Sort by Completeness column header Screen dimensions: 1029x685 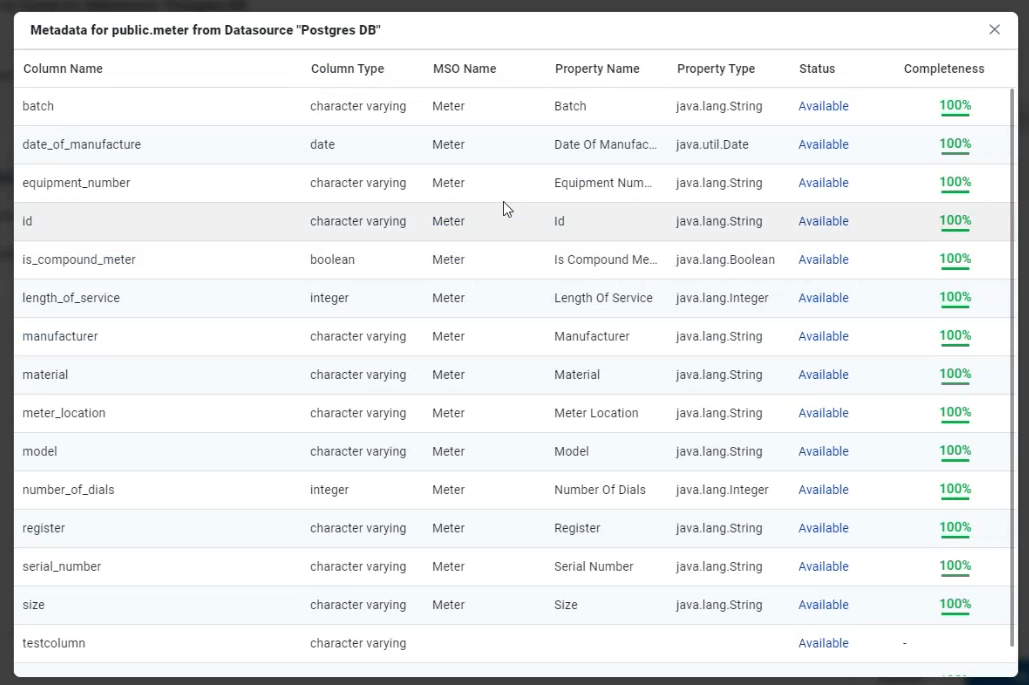point(944,69)
